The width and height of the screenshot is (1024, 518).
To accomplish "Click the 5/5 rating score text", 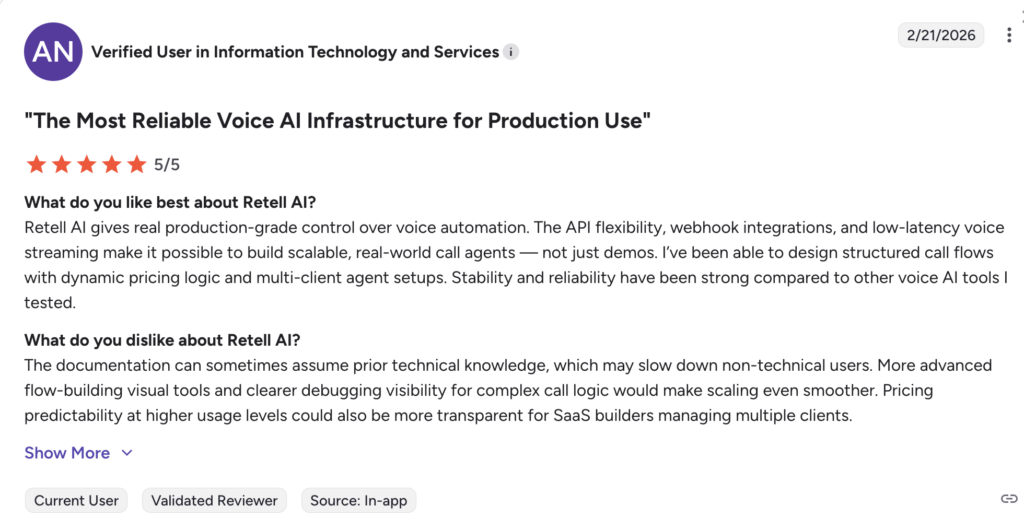I will [167, 165].
